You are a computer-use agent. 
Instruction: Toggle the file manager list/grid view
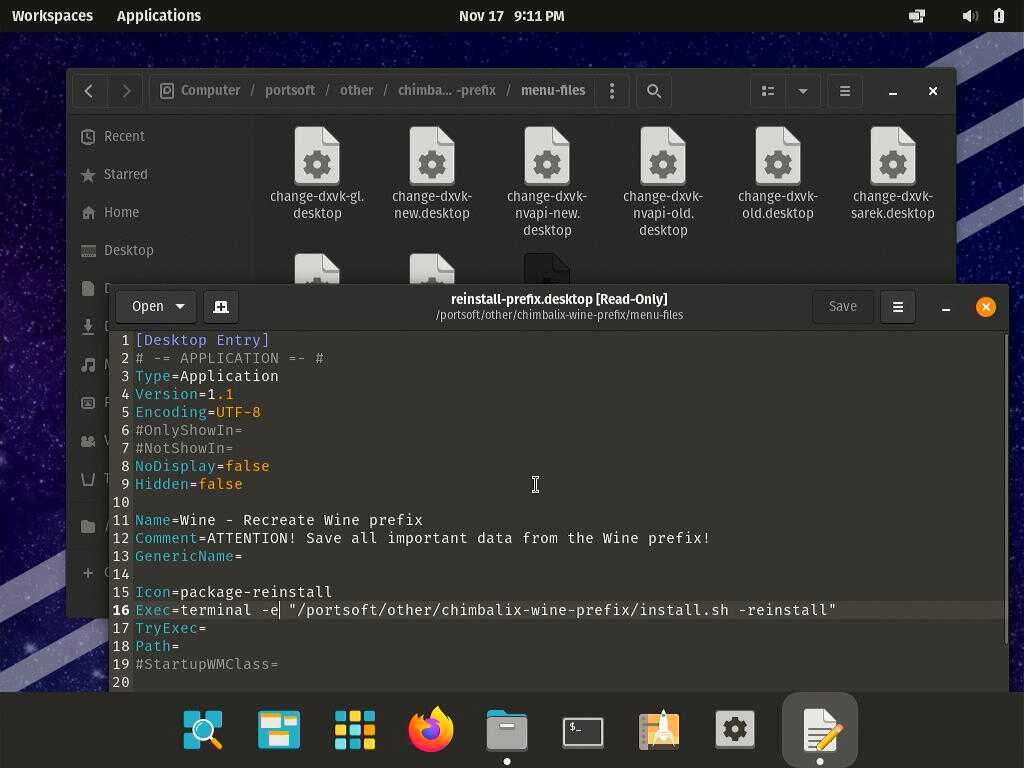768,91
